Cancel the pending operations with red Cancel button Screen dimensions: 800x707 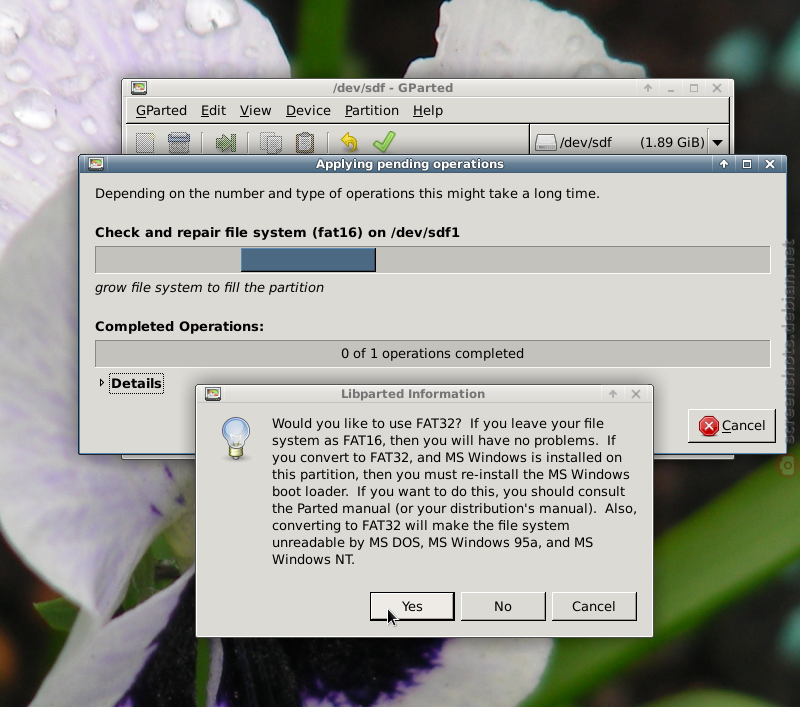732,425
